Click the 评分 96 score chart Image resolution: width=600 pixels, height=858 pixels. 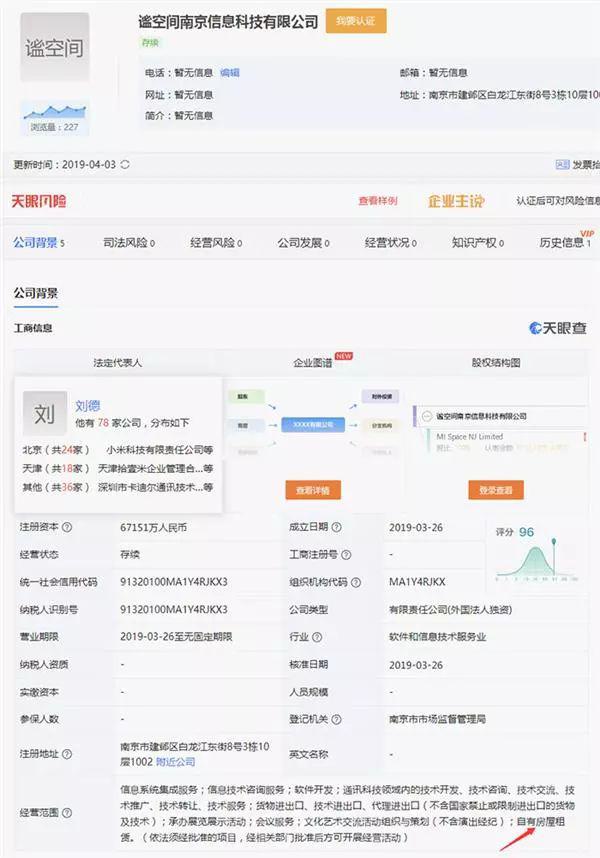536,554
